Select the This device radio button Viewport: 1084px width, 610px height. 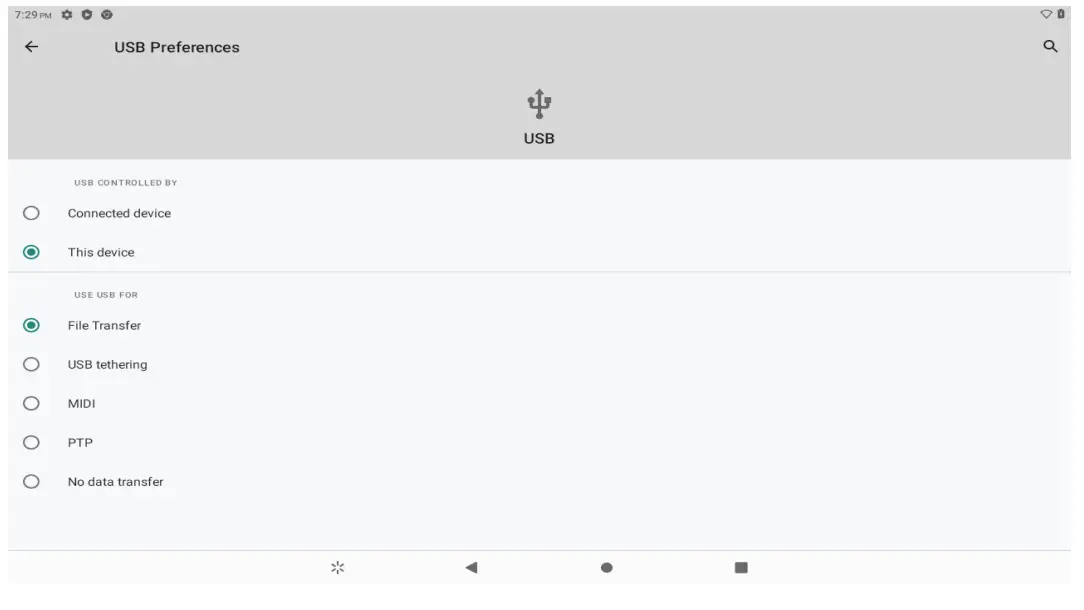point(31,252)
